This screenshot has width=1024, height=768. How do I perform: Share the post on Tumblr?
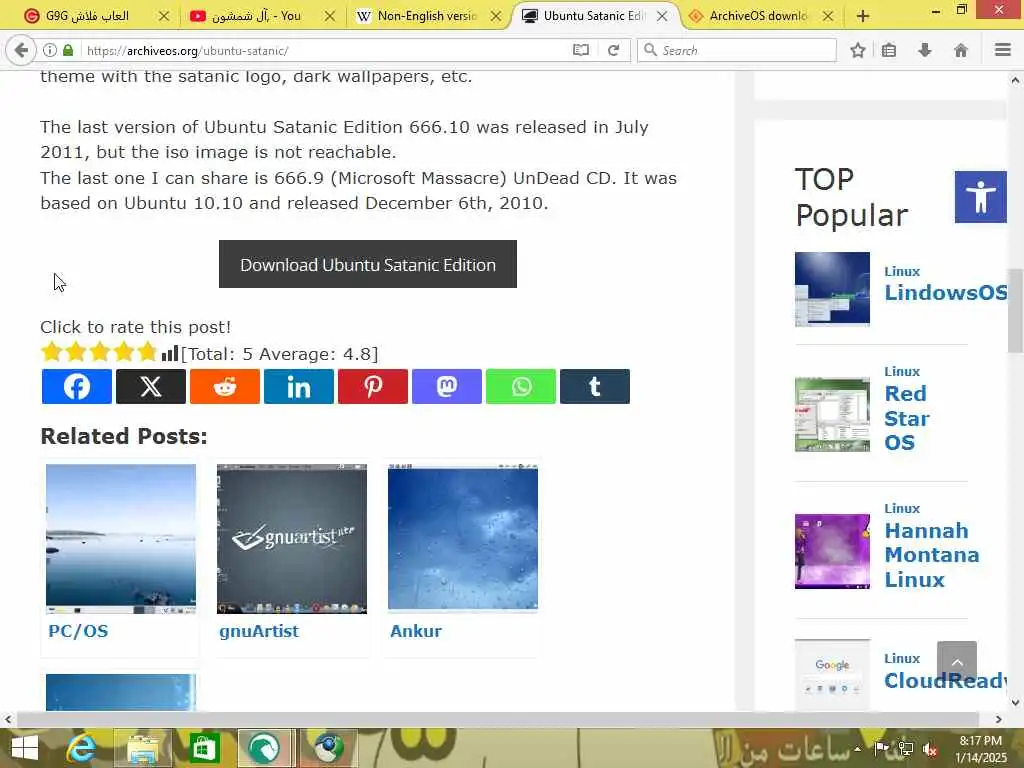click(595, 387)
